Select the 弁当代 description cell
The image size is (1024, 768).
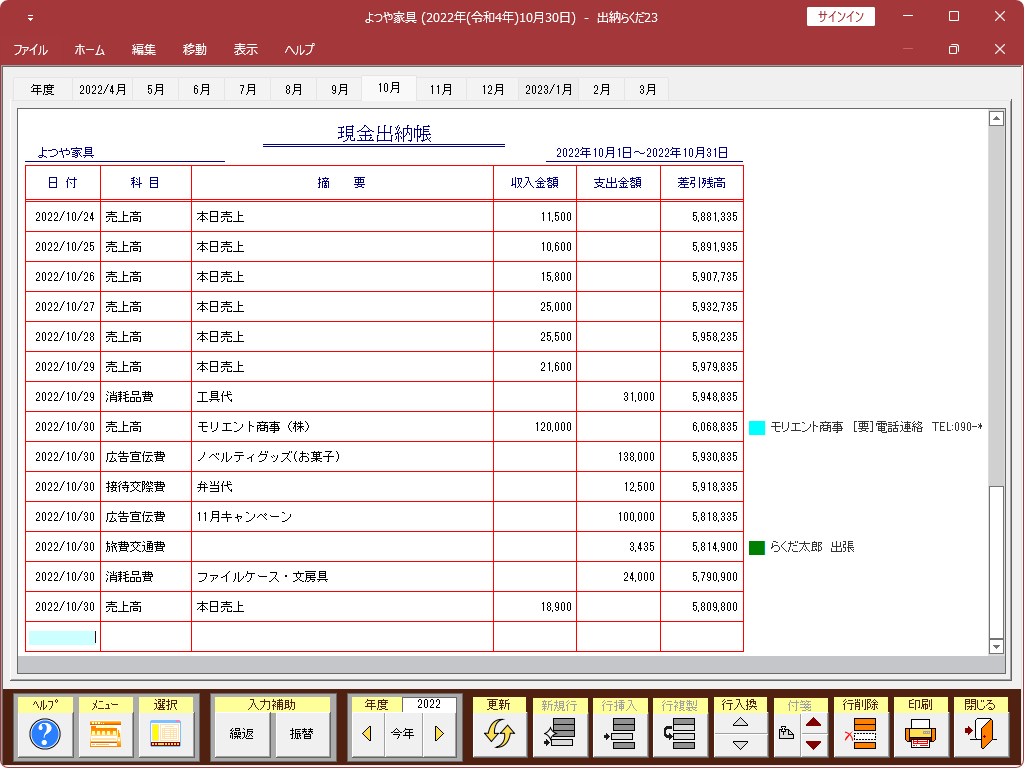(342, 487)
